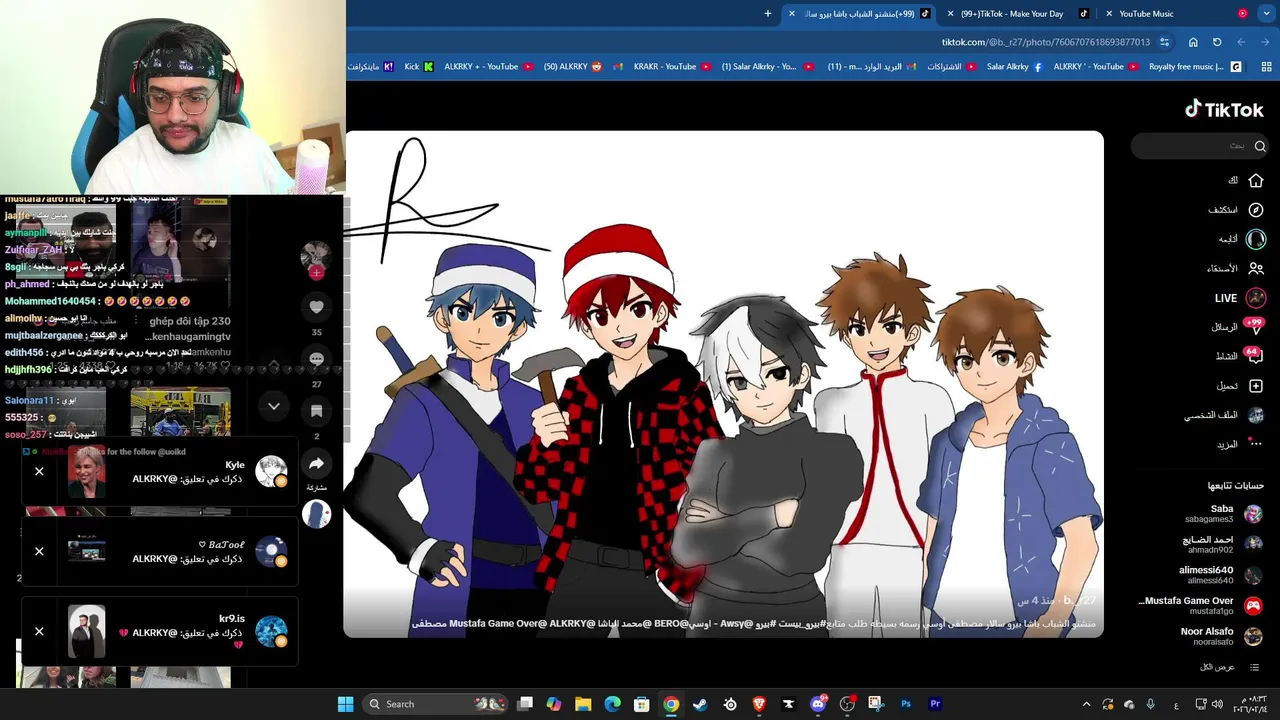Click the red recording indicator in tab bar
Image resolution: width=1280 pixels, height=720 pixels.
(1243, 14)
